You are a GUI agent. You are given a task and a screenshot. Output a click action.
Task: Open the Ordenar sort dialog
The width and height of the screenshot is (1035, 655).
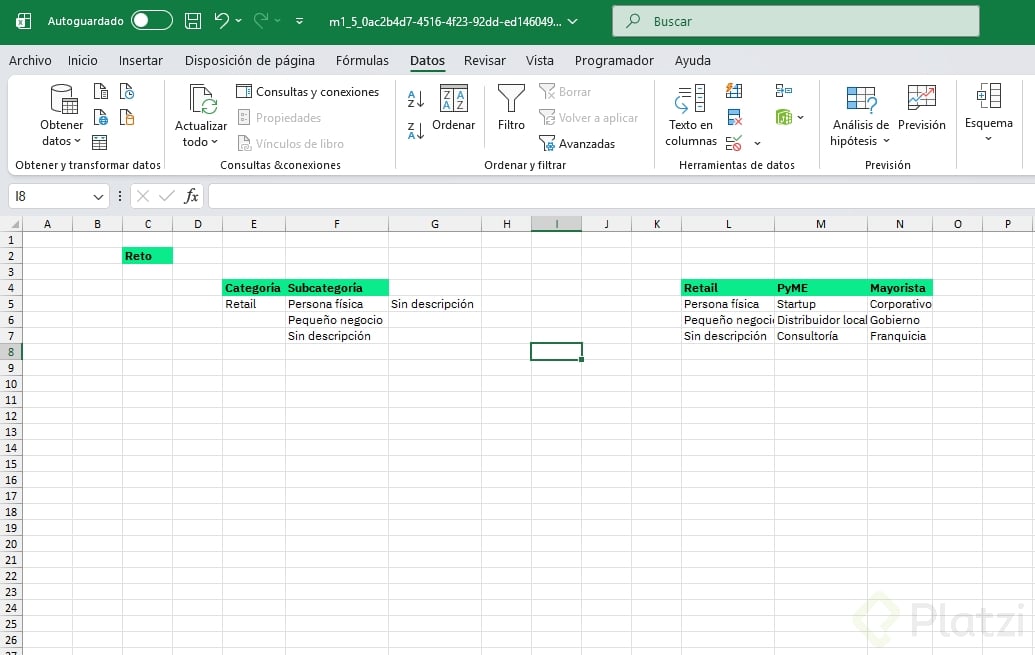[x=454, y=108]
